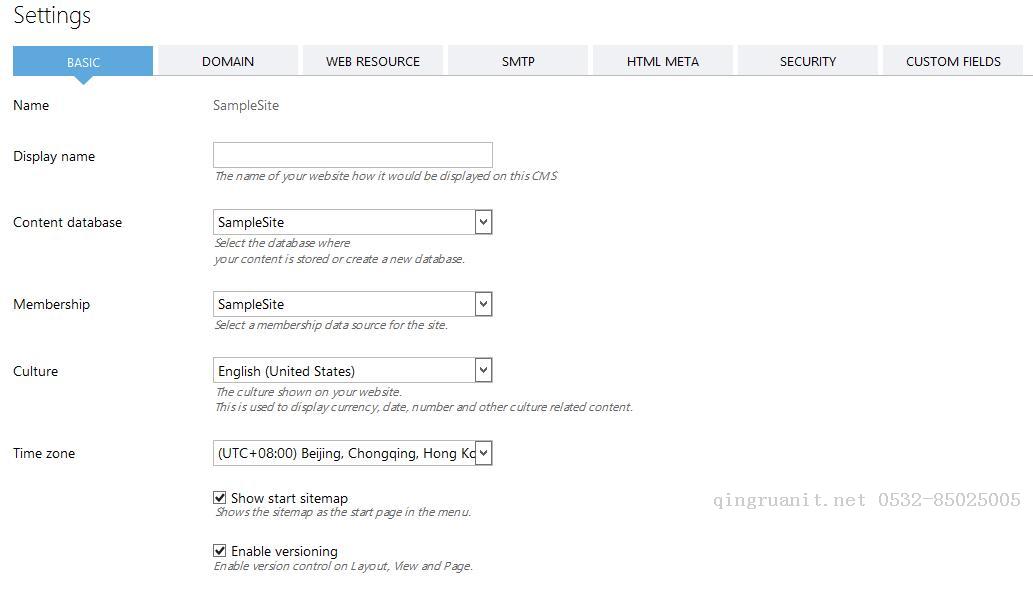Click the Settings page heading
Viewport: 1033px width, 596px height.
coord(52,15)
